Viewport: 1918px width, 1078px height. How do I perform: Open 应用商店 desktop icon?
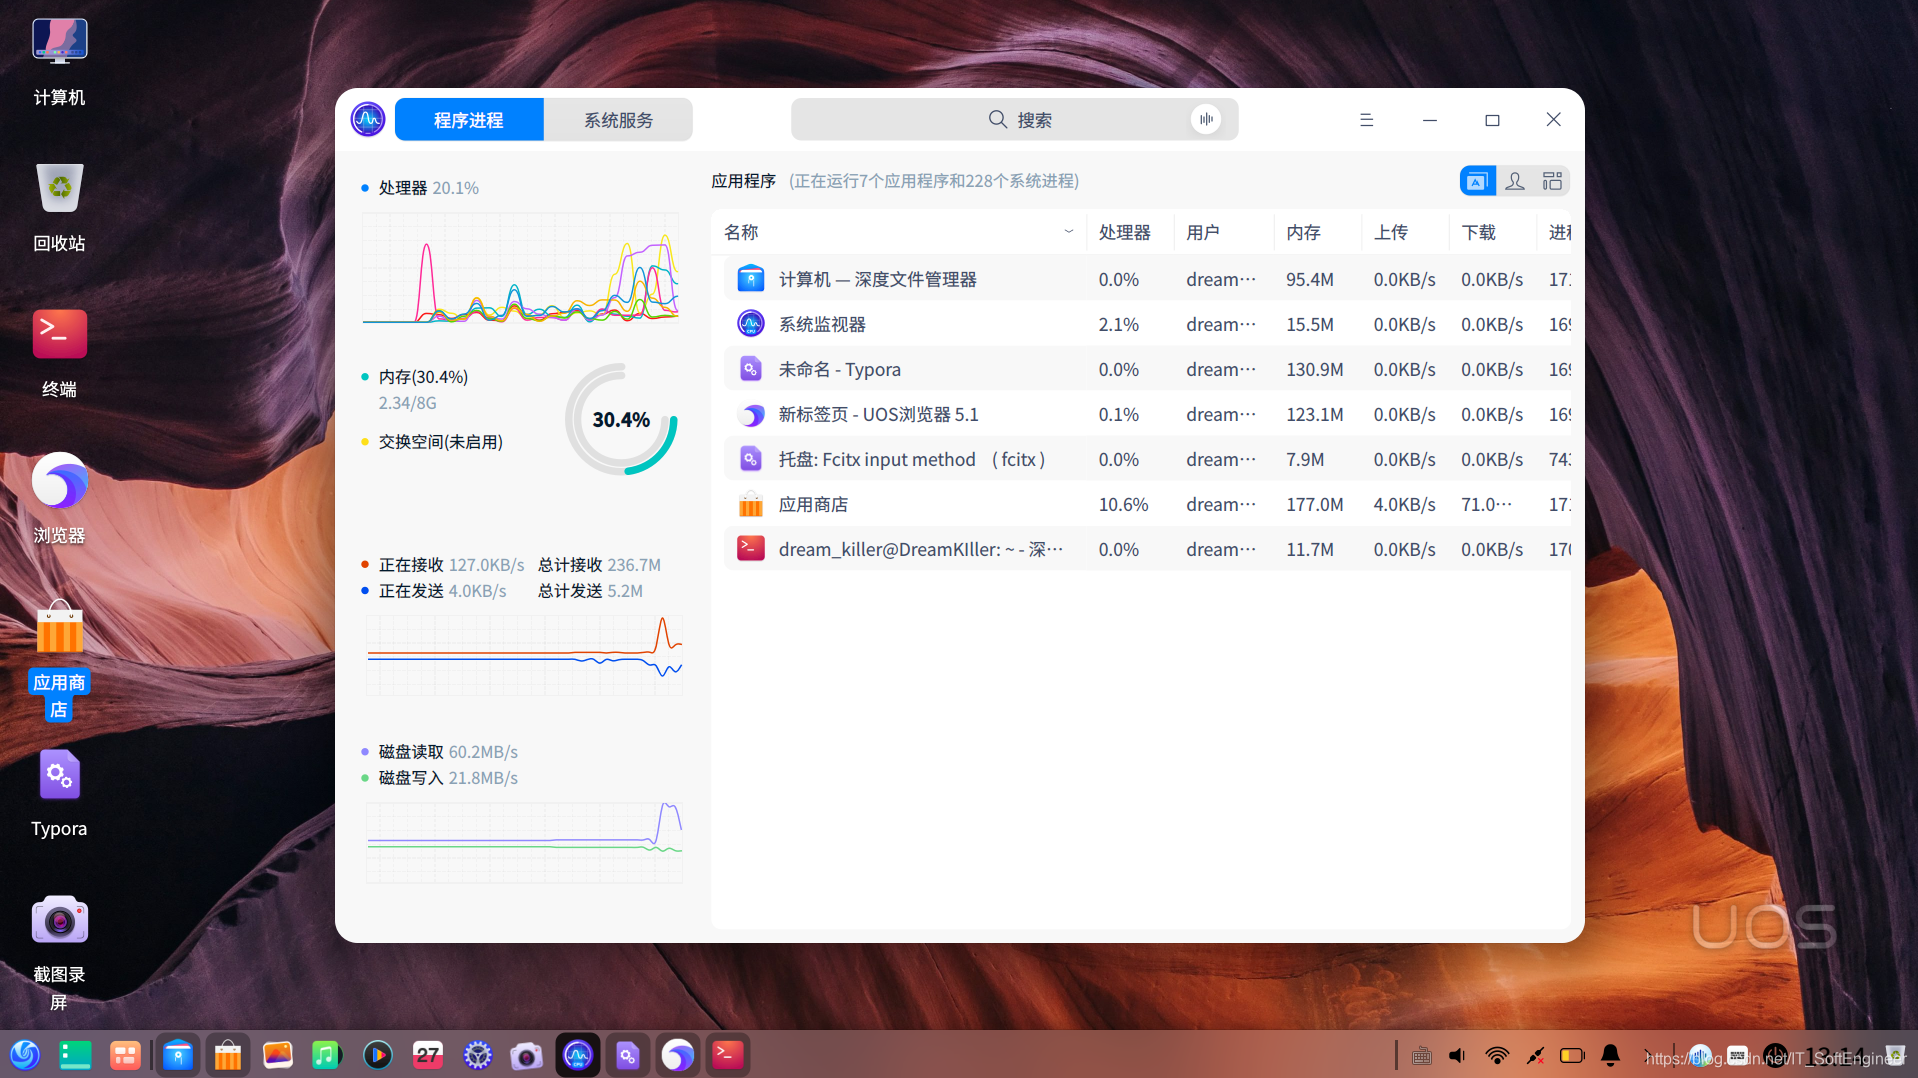59,660
